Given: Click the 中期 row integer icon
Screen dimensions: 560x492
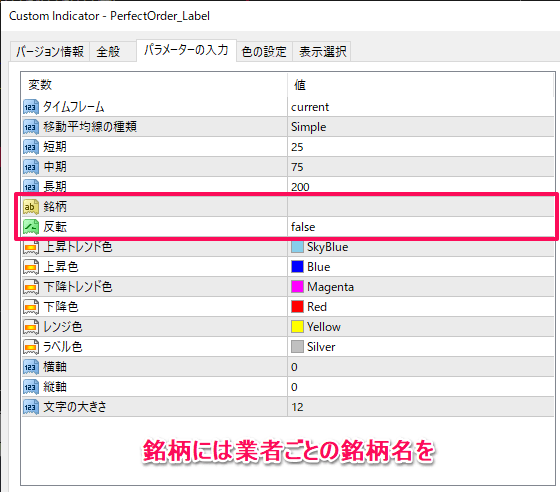Looking at the screenshot, I should coord(31,167).
